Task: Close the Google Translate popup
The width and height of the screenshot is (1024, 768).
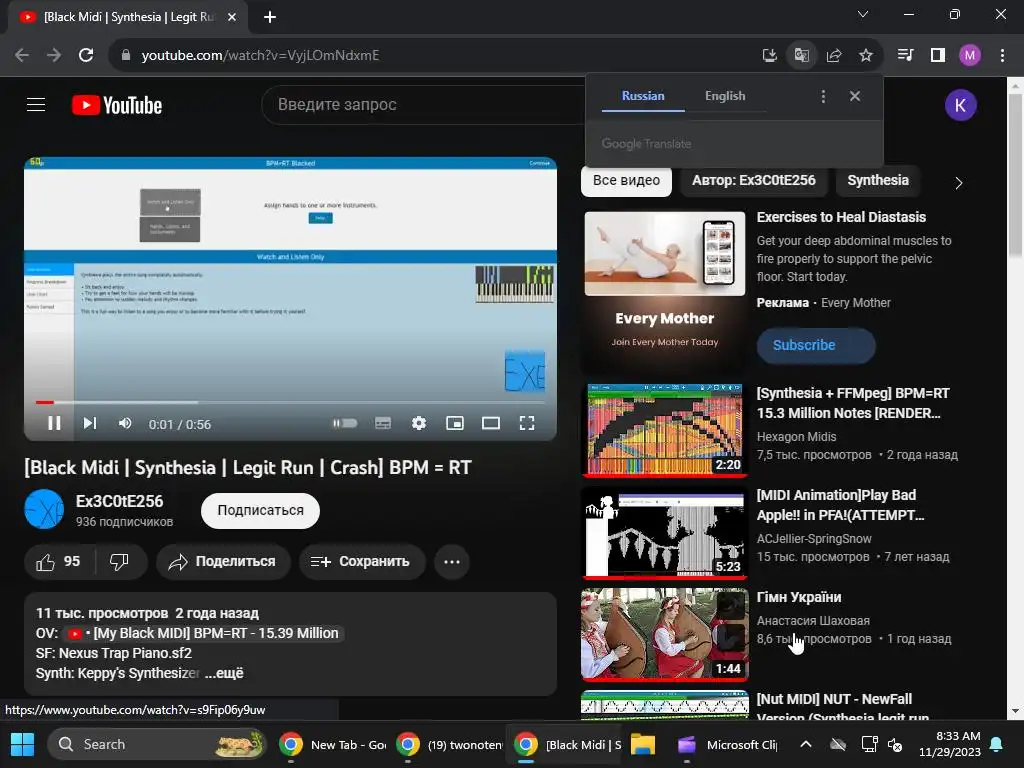Action: coord(855,96)
